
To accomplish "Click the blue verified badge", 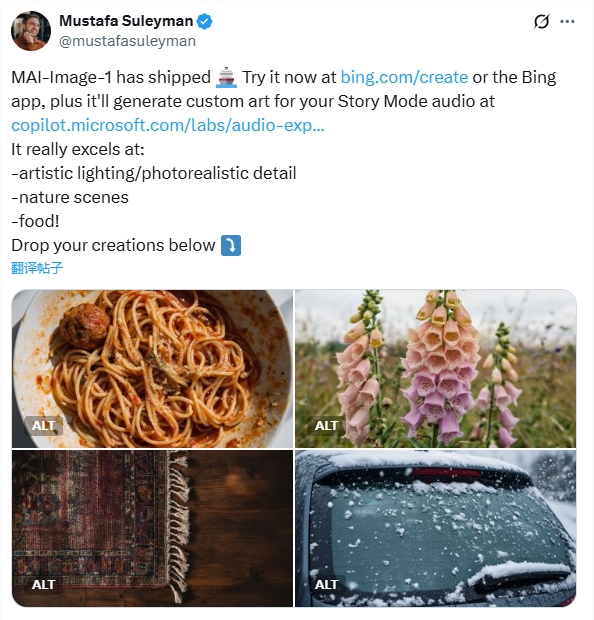I will point(204,21).
